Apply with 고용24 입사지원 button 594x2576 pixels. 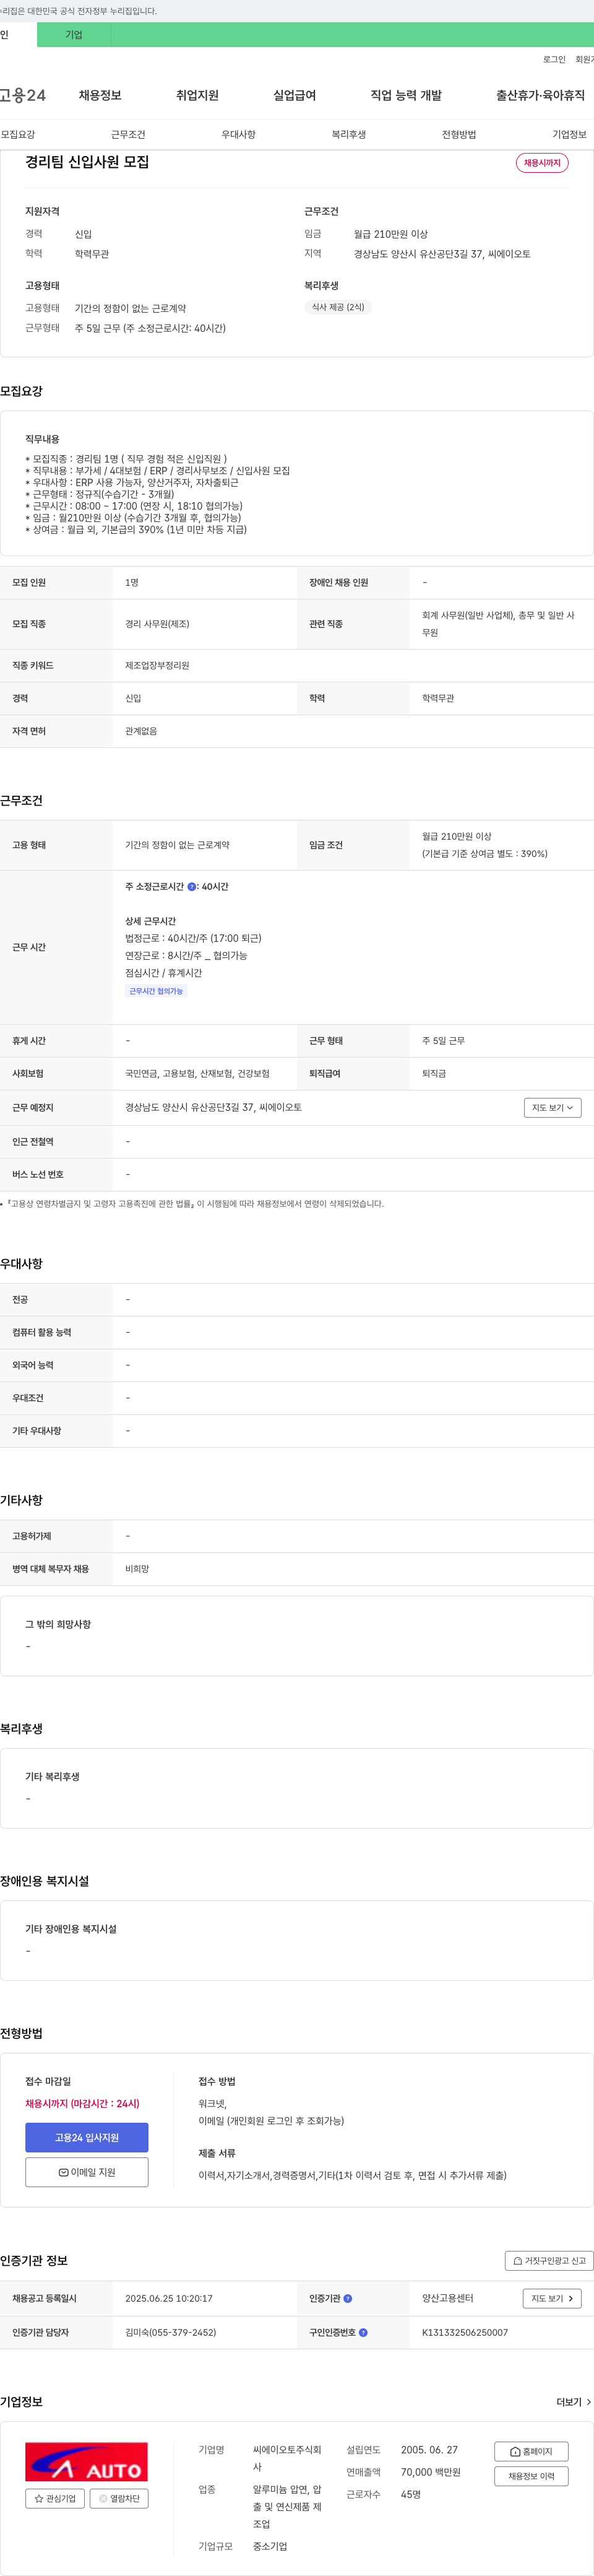[87, 2138]
